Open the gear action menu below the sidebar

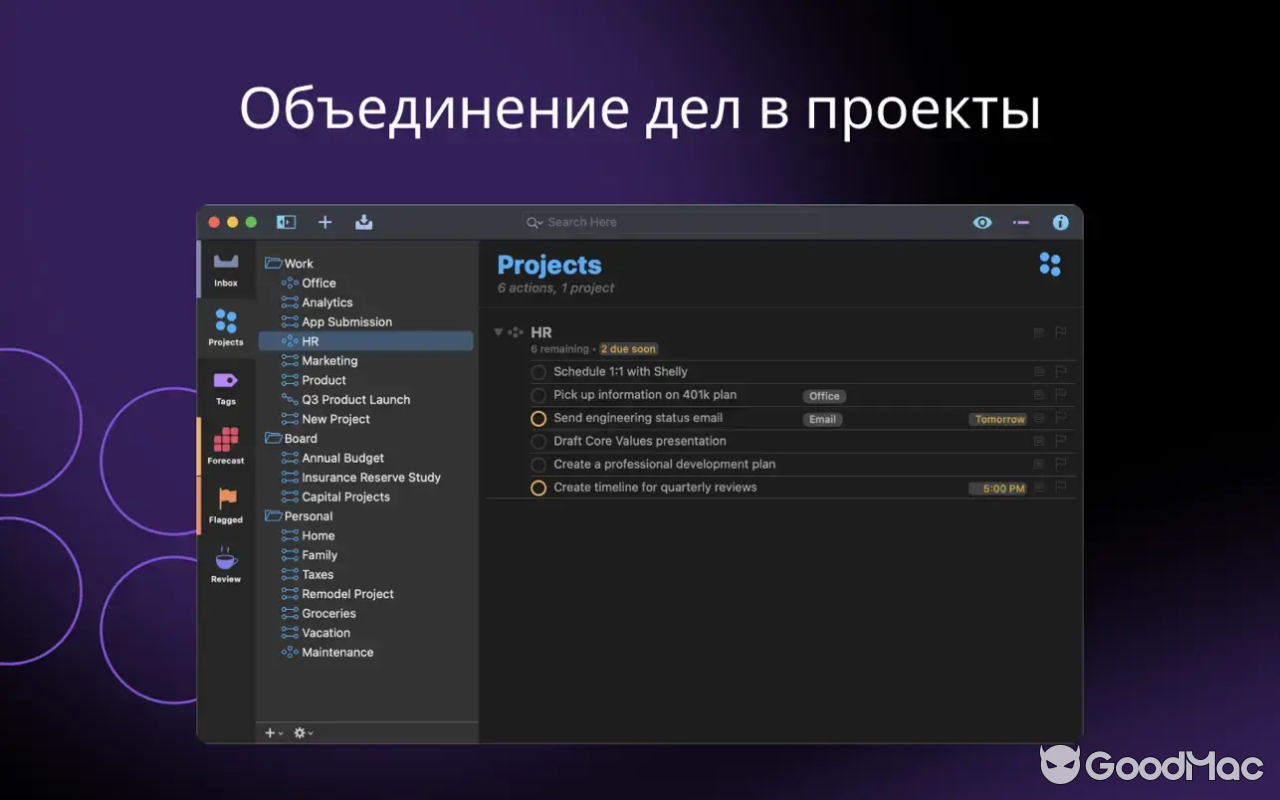pos(300,733)
